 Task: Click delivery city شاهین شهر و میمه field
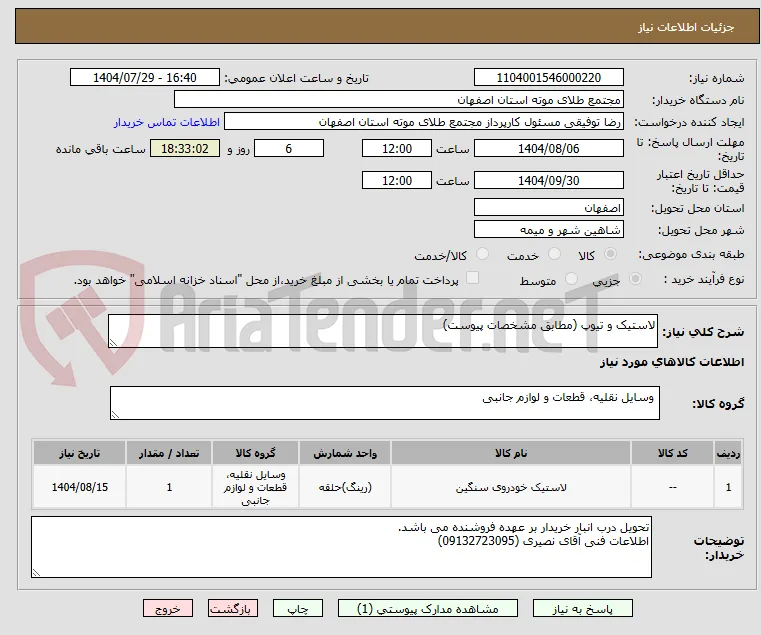point(548,230)
